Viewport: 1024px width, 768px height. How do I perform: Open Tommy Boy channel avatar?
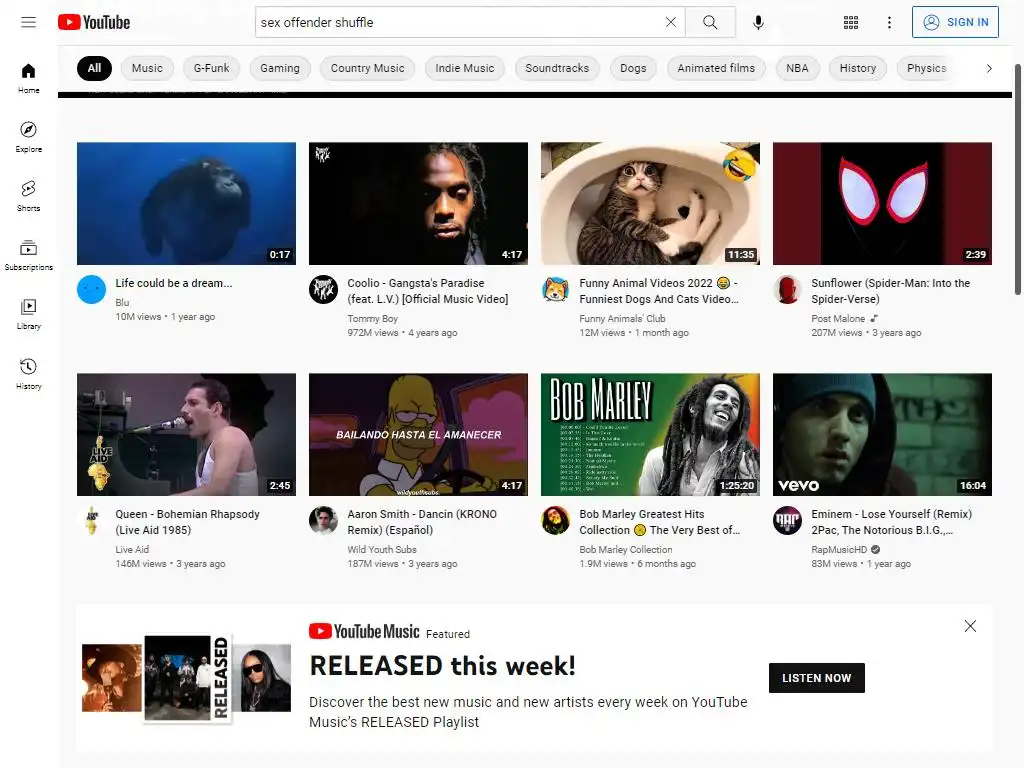click(x=323, y=289)
